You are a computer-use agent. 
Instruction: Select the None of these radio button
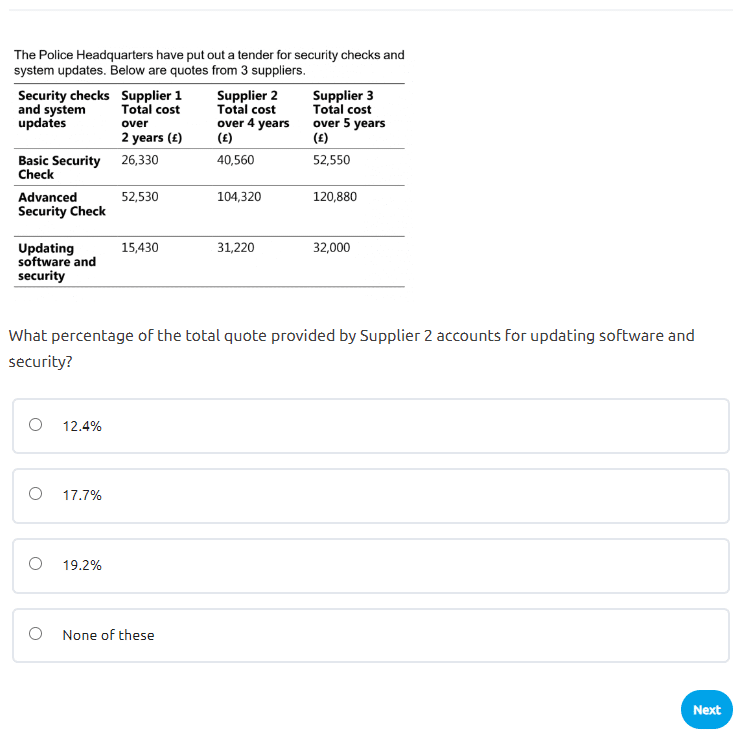point(36,634)
